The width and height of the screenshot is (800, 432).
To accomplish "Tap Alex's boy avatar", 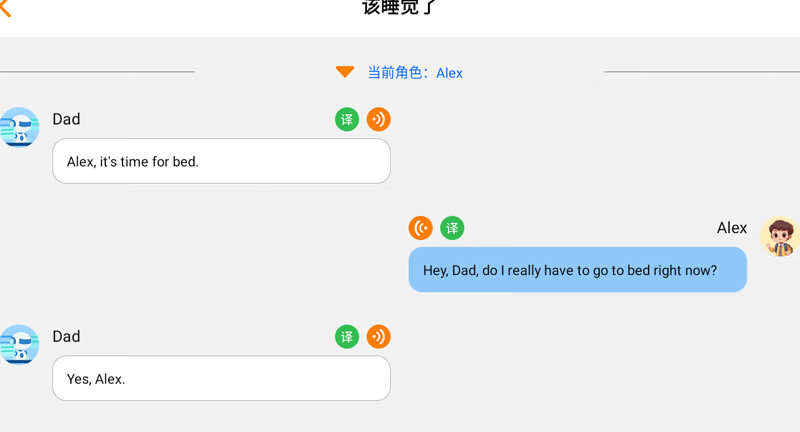I will (x=779, y=237).
